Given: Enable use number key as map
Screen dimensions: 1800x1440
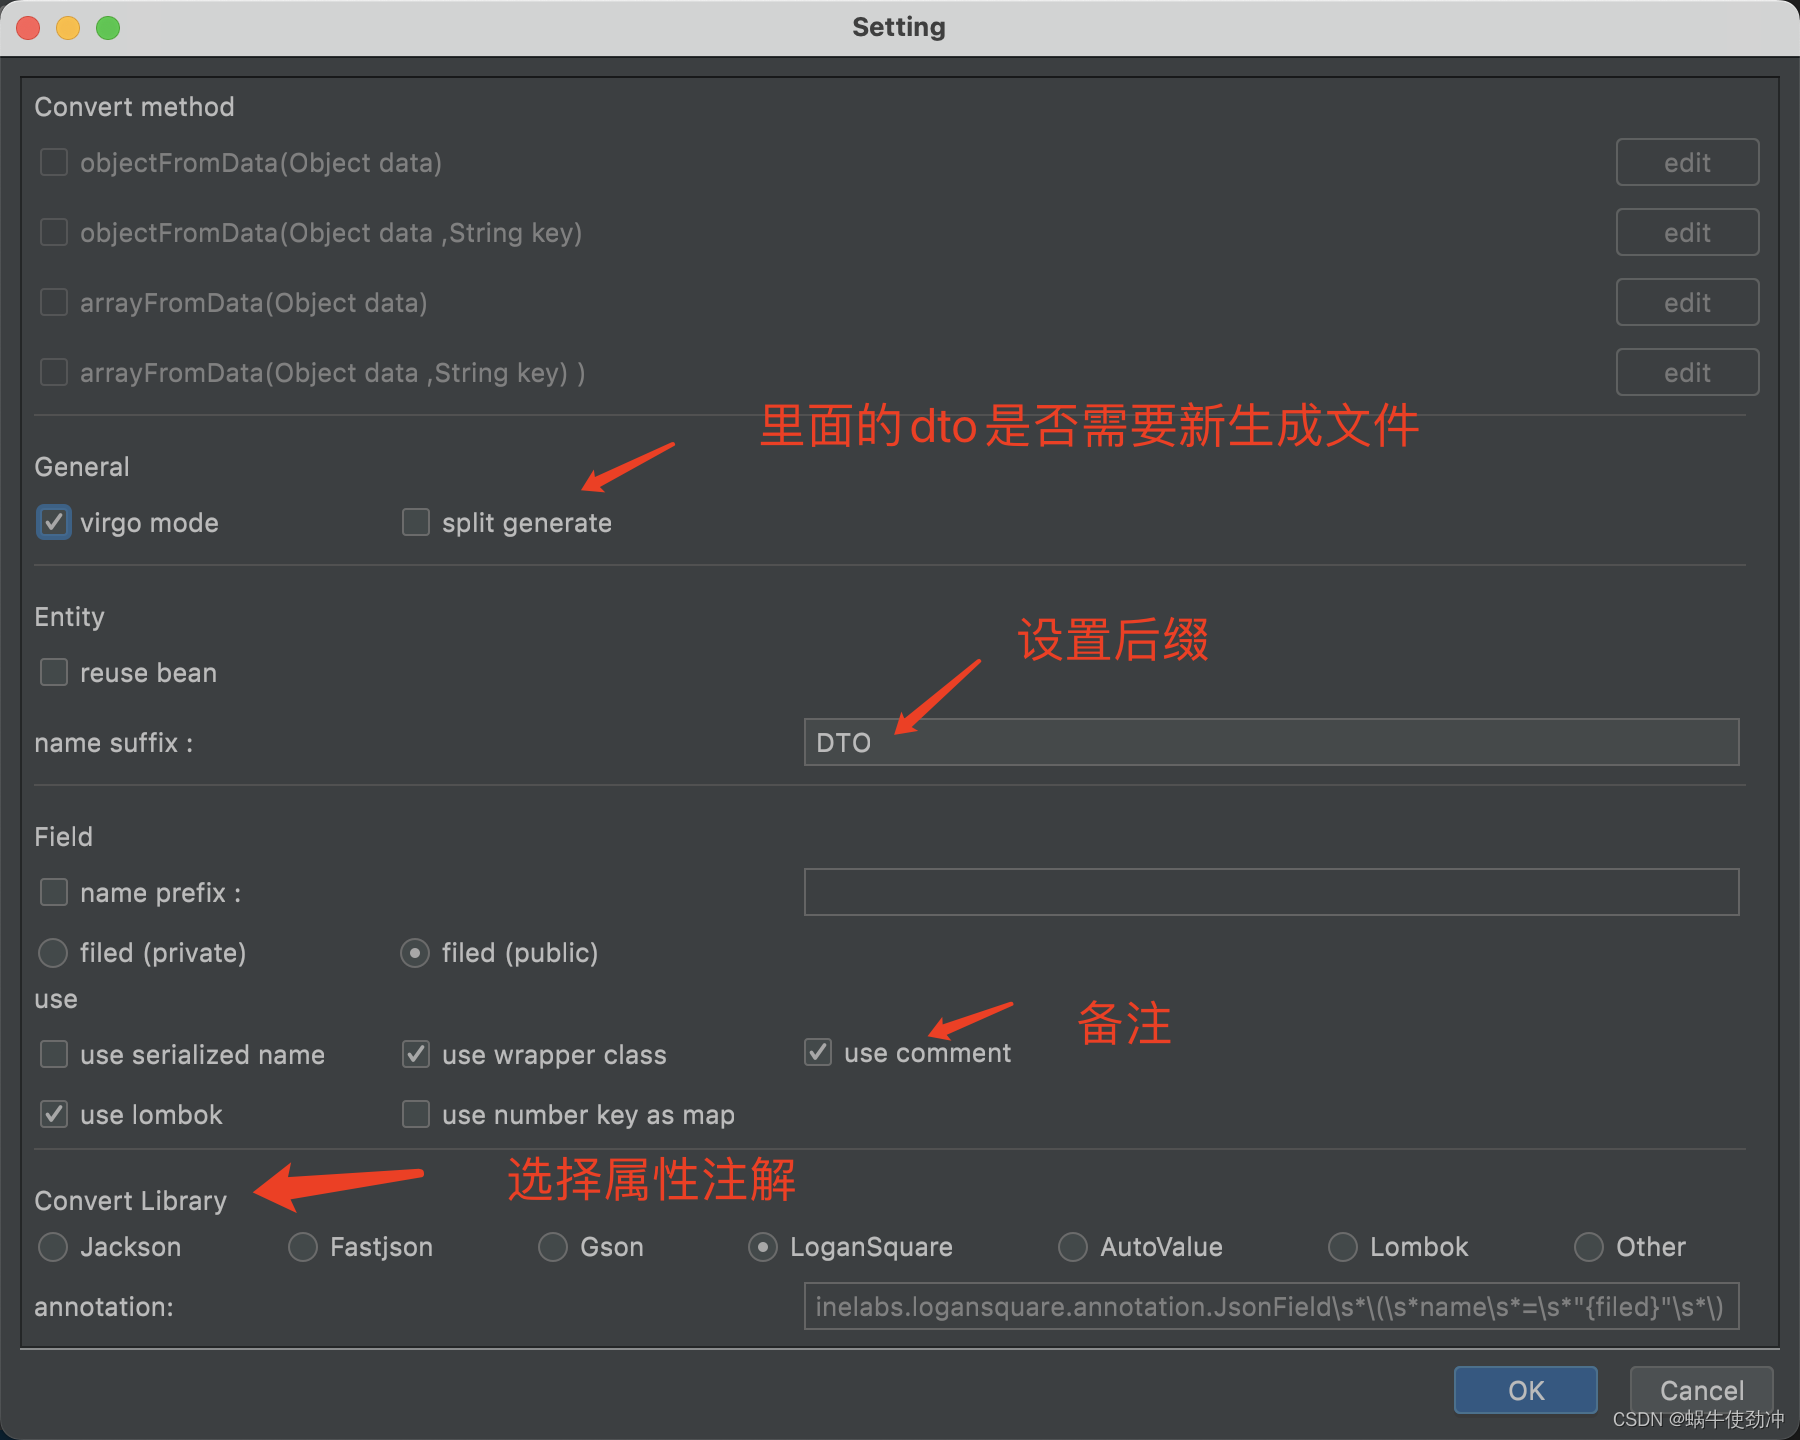Looking at the screenshot, I should 416,1114.
